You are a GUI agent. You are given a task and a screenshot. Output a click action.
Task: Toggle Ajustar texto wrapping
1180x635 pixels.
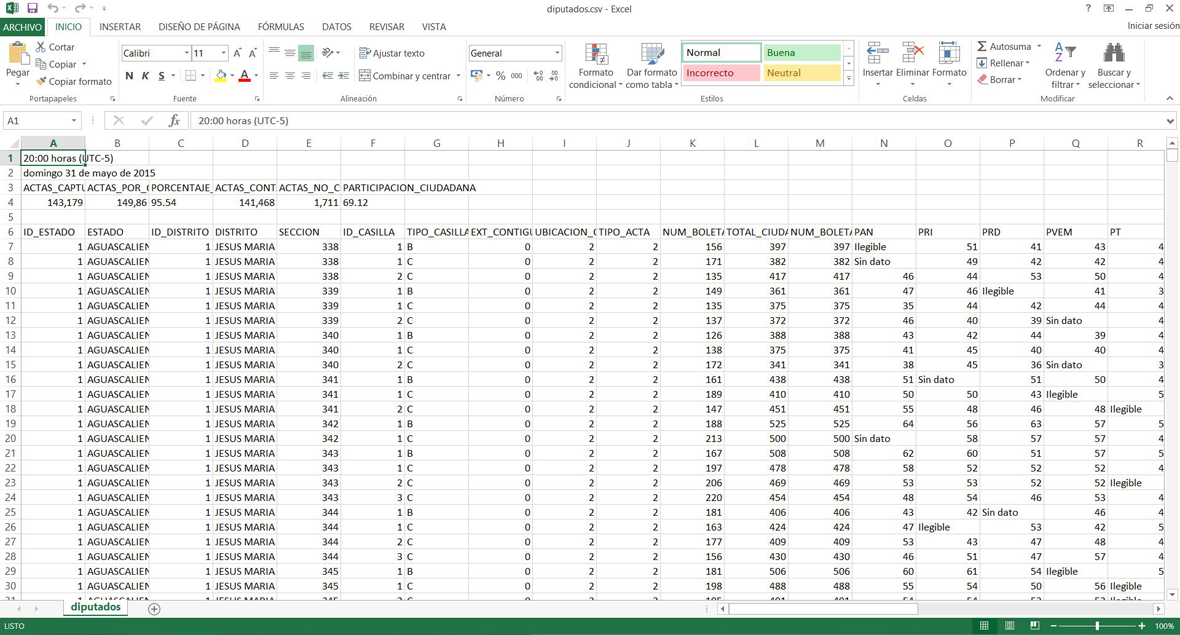click(x=391, y=53)
